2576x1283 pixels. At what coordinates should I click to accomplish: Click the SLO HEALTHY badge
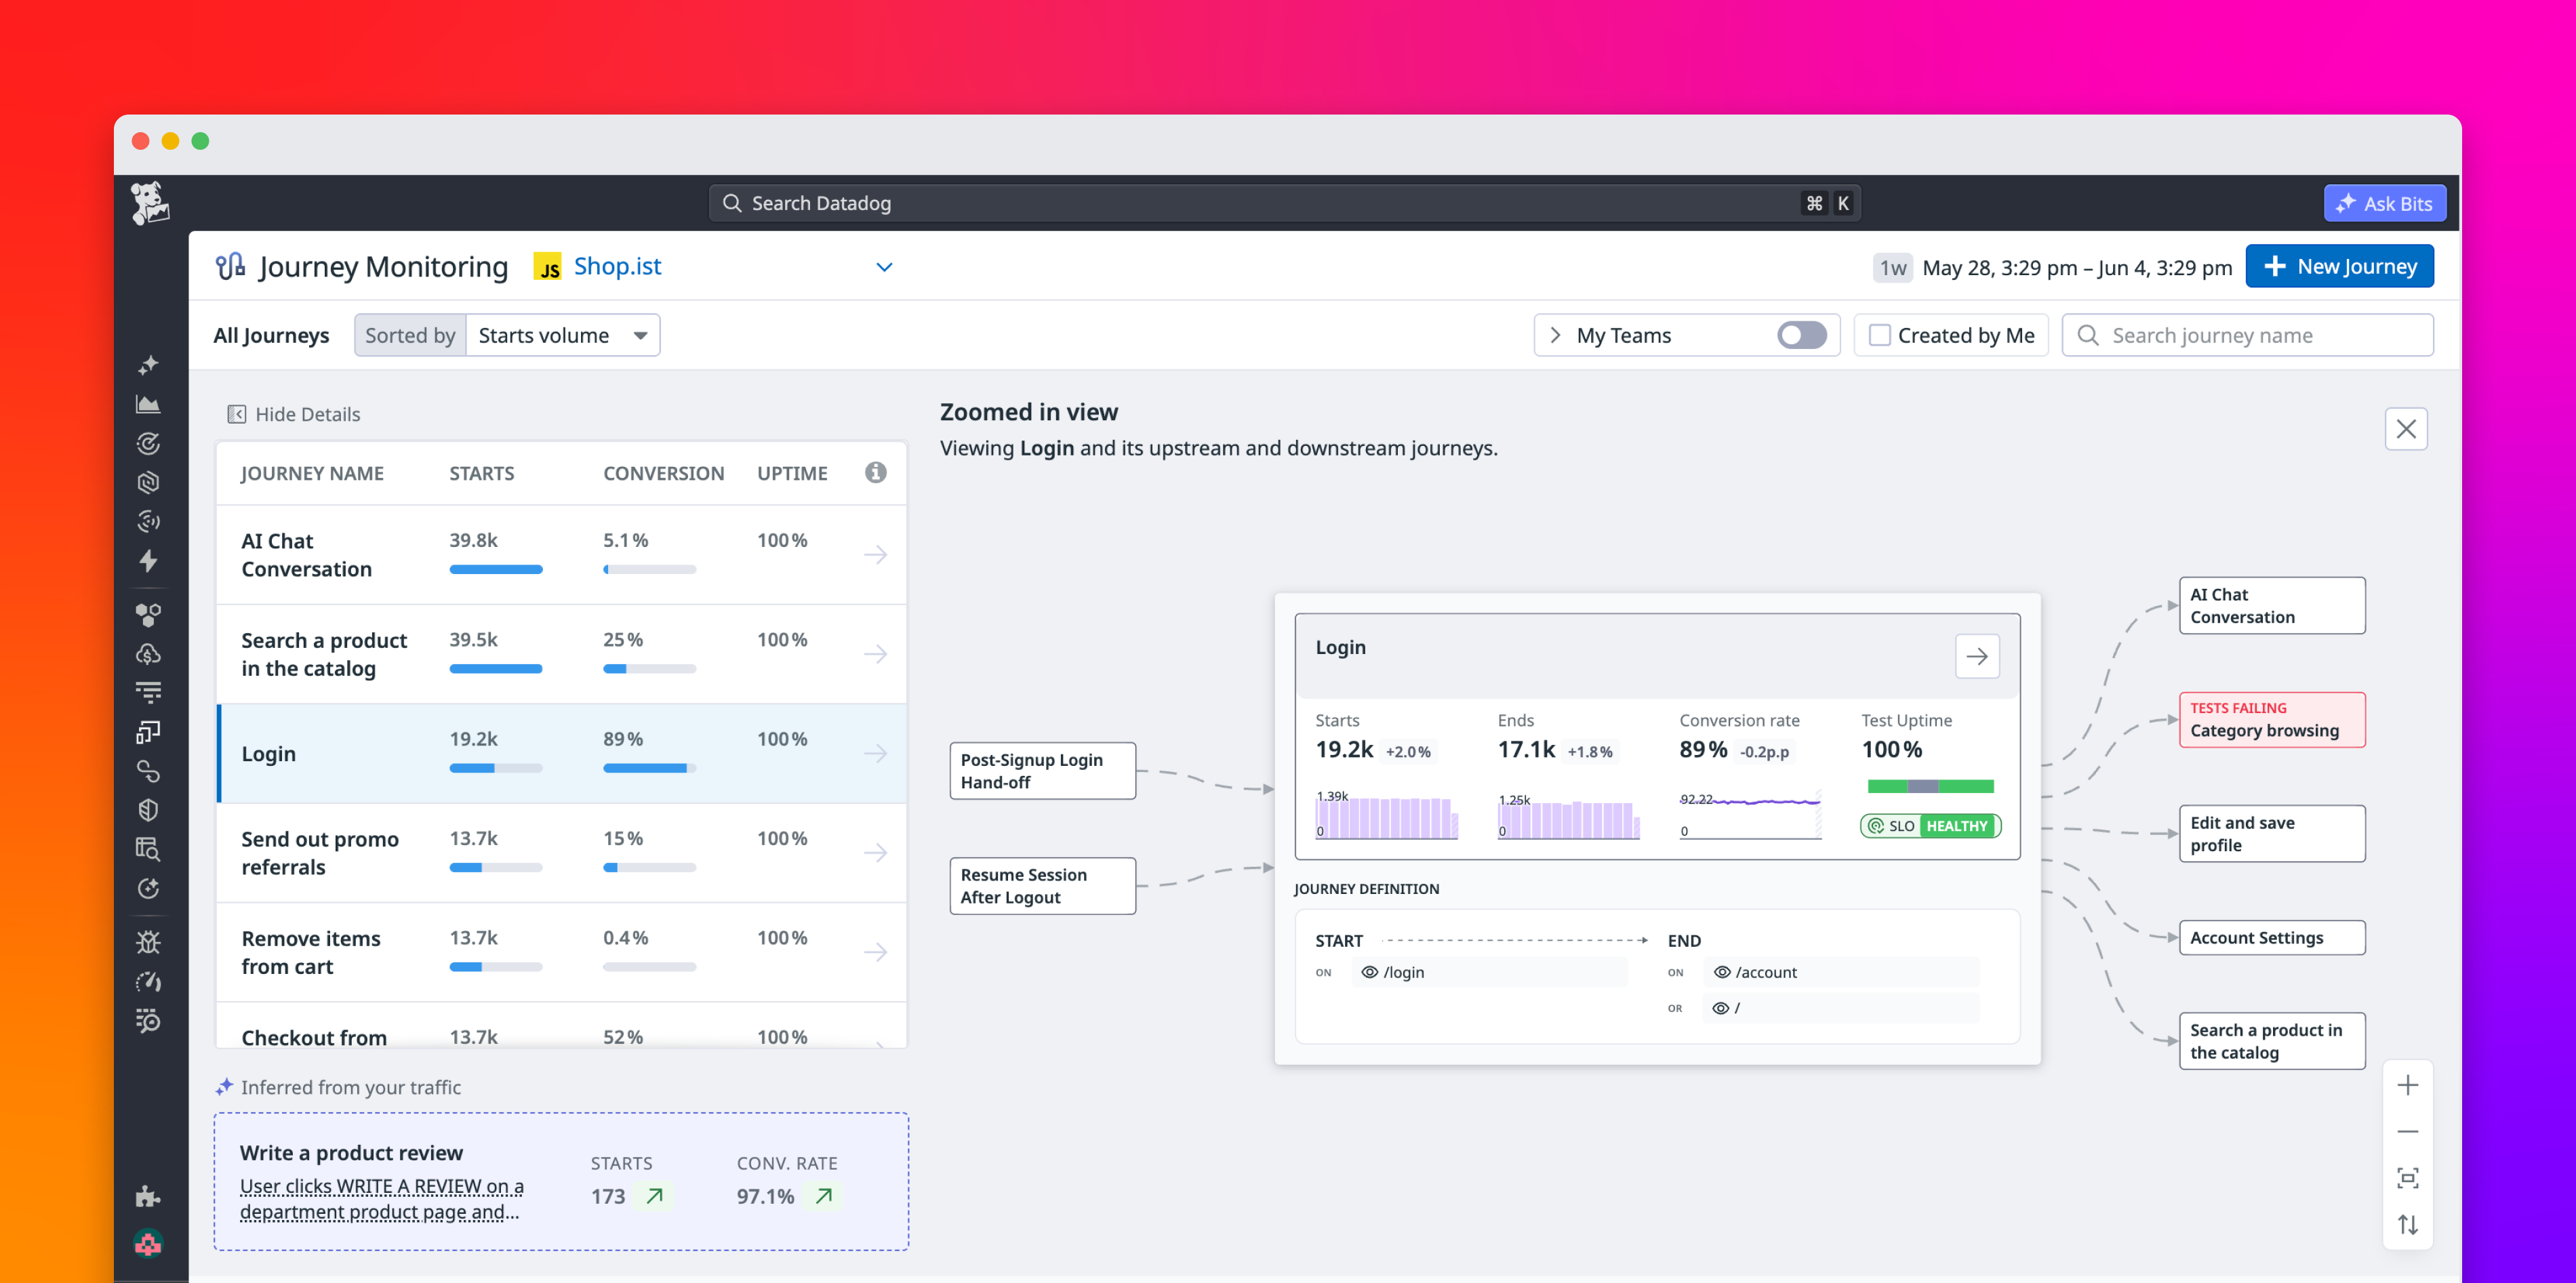[1930, 826]
